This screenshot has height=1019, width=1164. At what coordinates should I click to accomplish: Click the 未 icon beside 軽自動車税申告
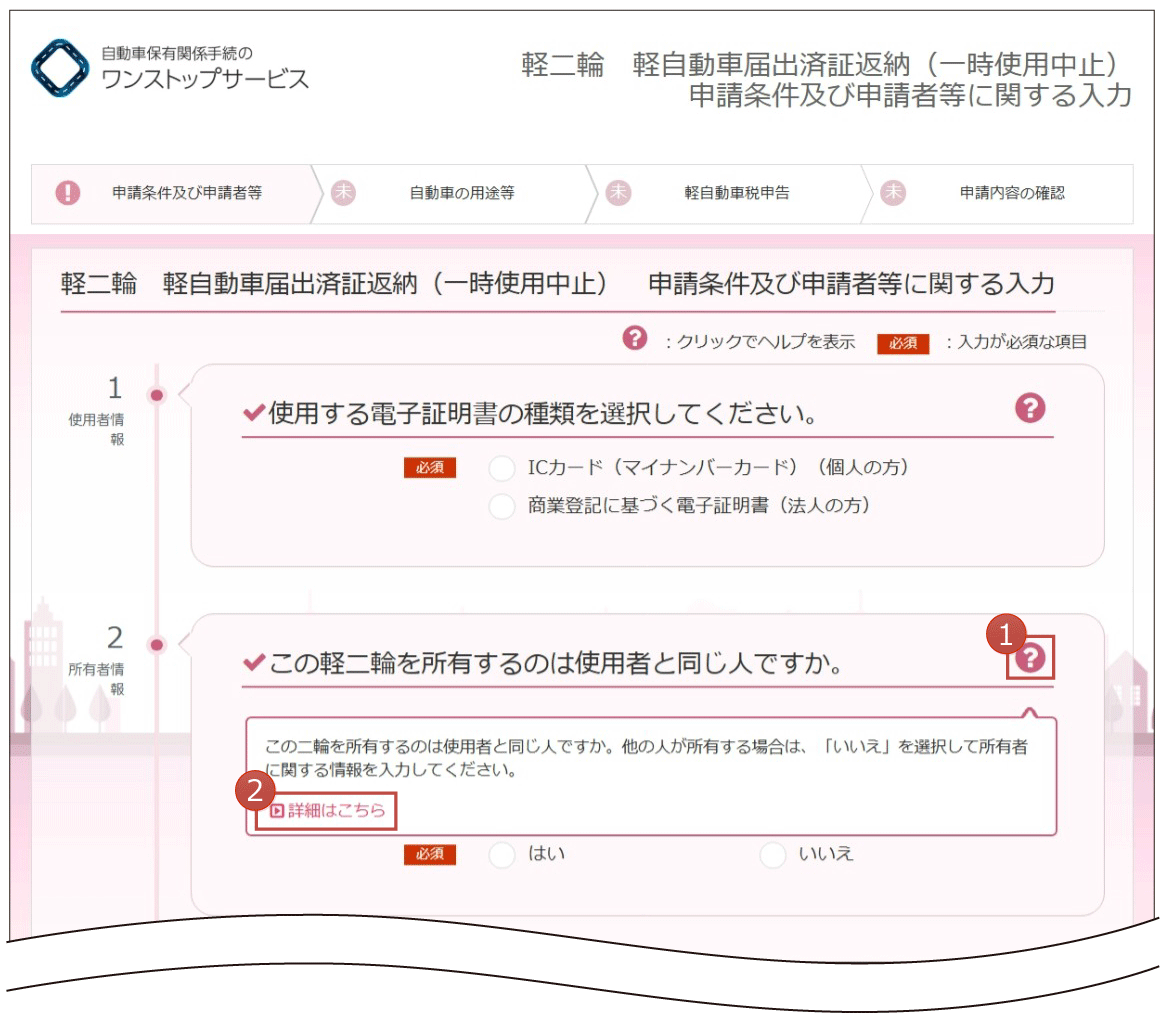(x=618, y=193)
